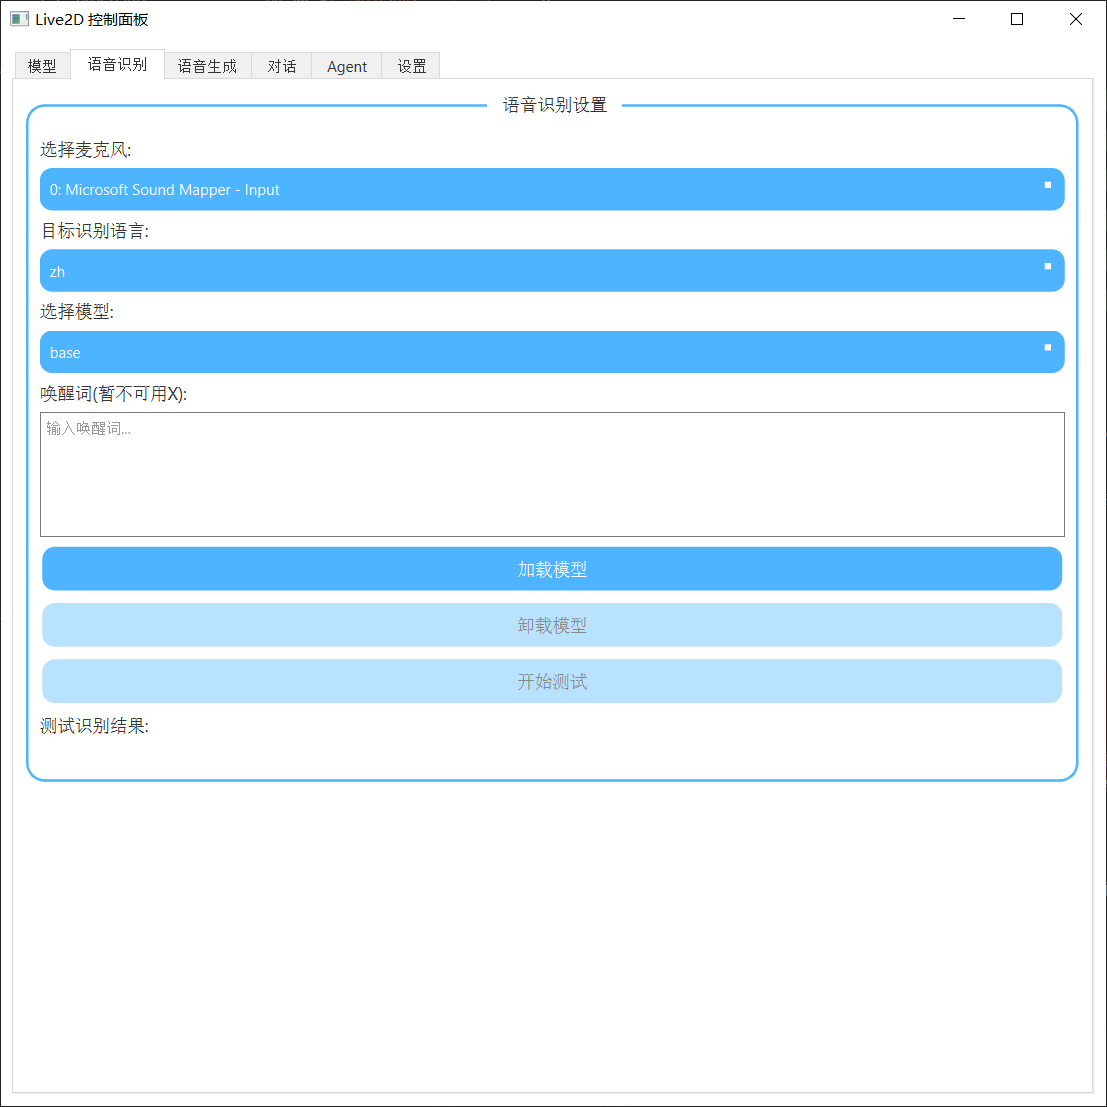1107x1107 pixels.
Task: Go to the 设置 settings tab
Action: (410, 65)
